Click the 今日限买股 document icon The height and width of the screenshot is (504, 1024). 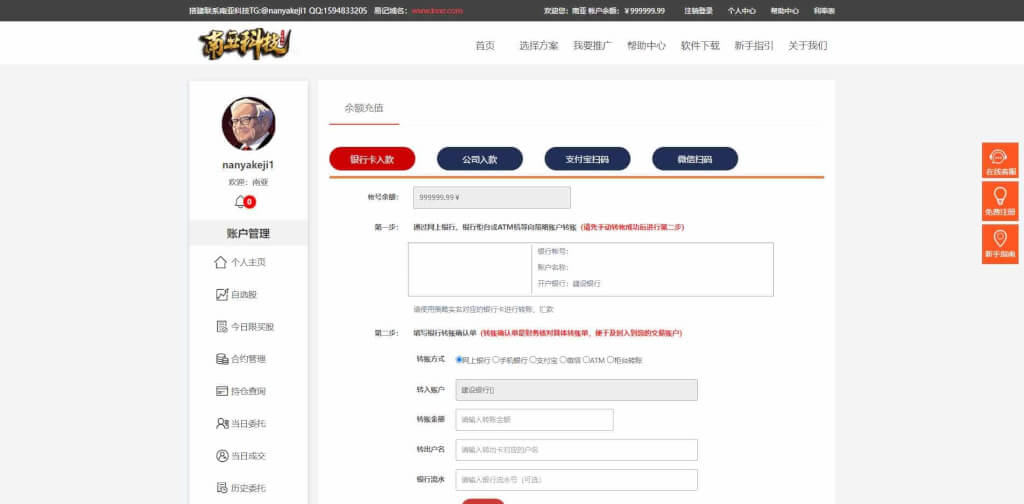pyautogui.click(x=222, y=326)
